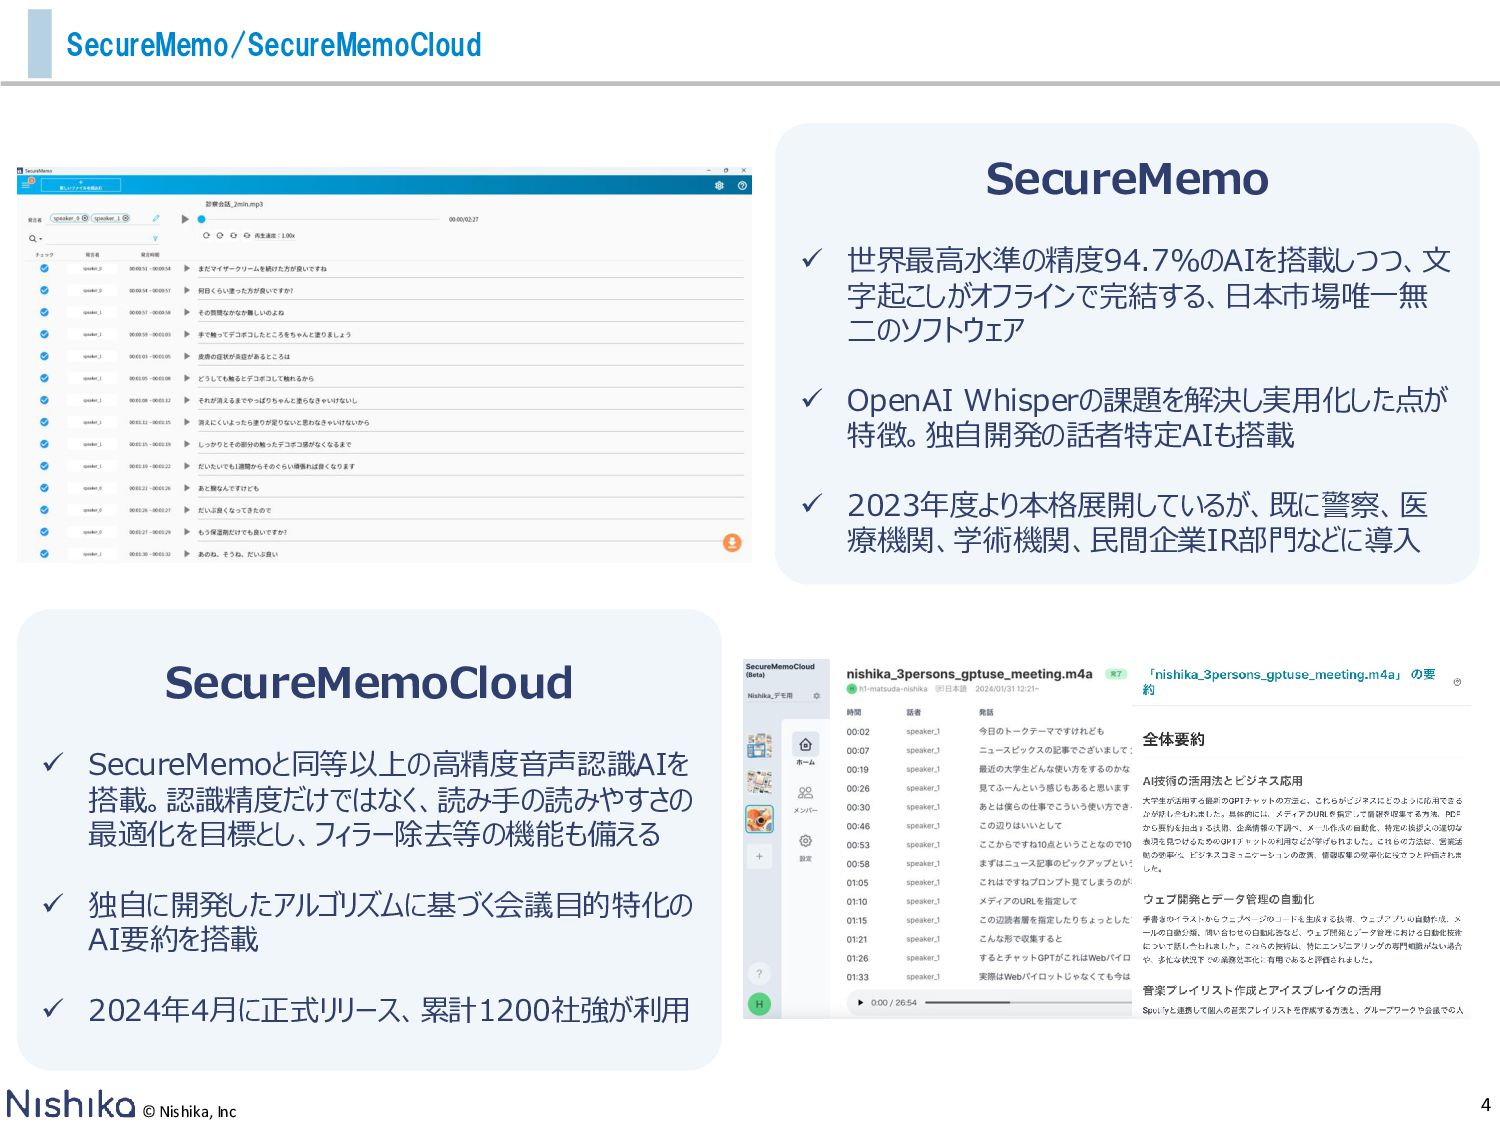Click the orange download export button
The width and height of the screenshot is (1500, 1125).
pos(732,542)
